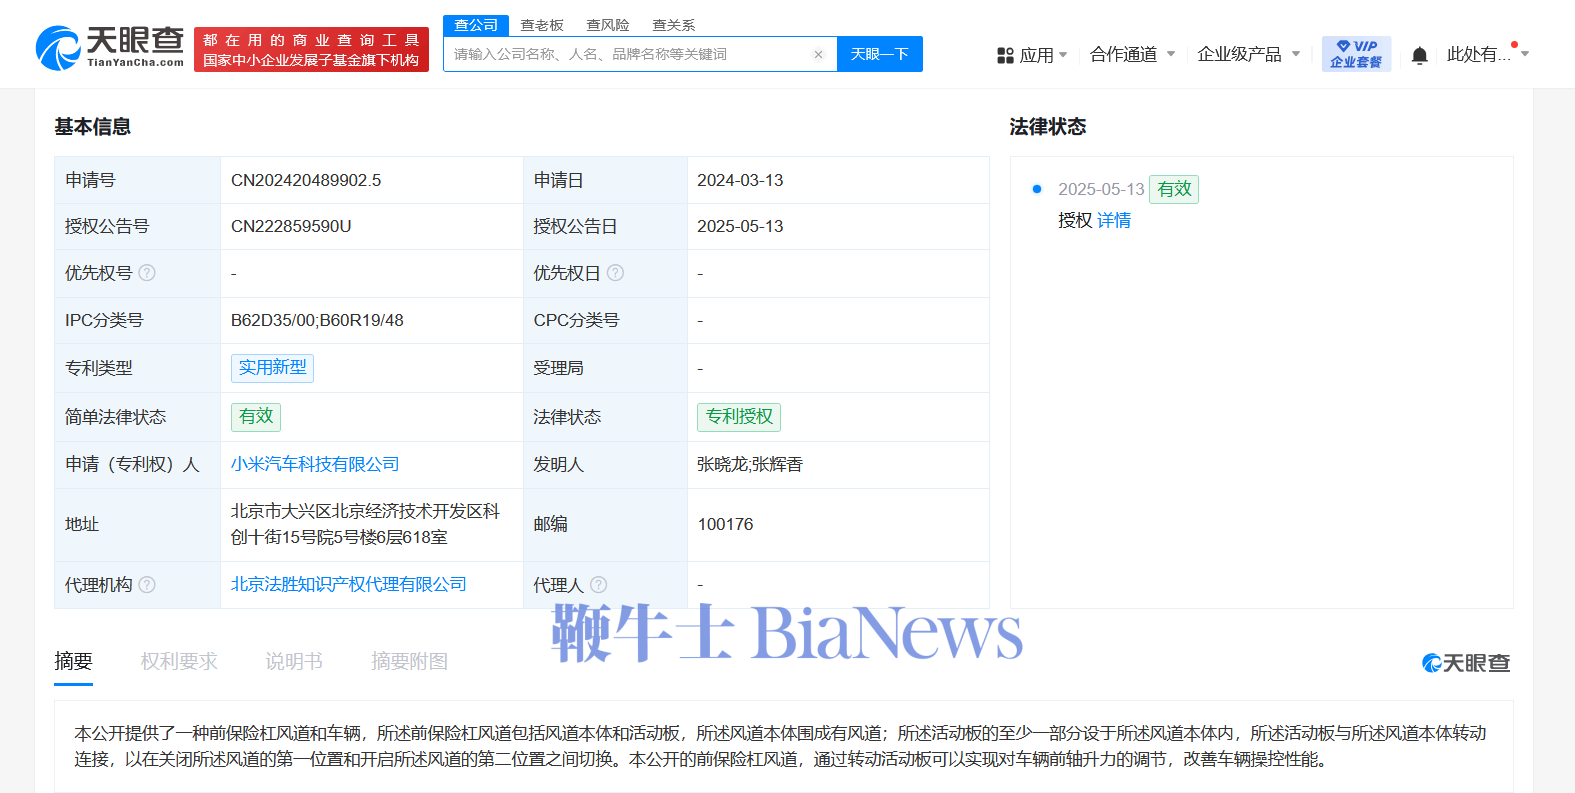Select application date 2024-03-13
The image size is (1575, 793).
pyautogui.click(x=740, y=180)
